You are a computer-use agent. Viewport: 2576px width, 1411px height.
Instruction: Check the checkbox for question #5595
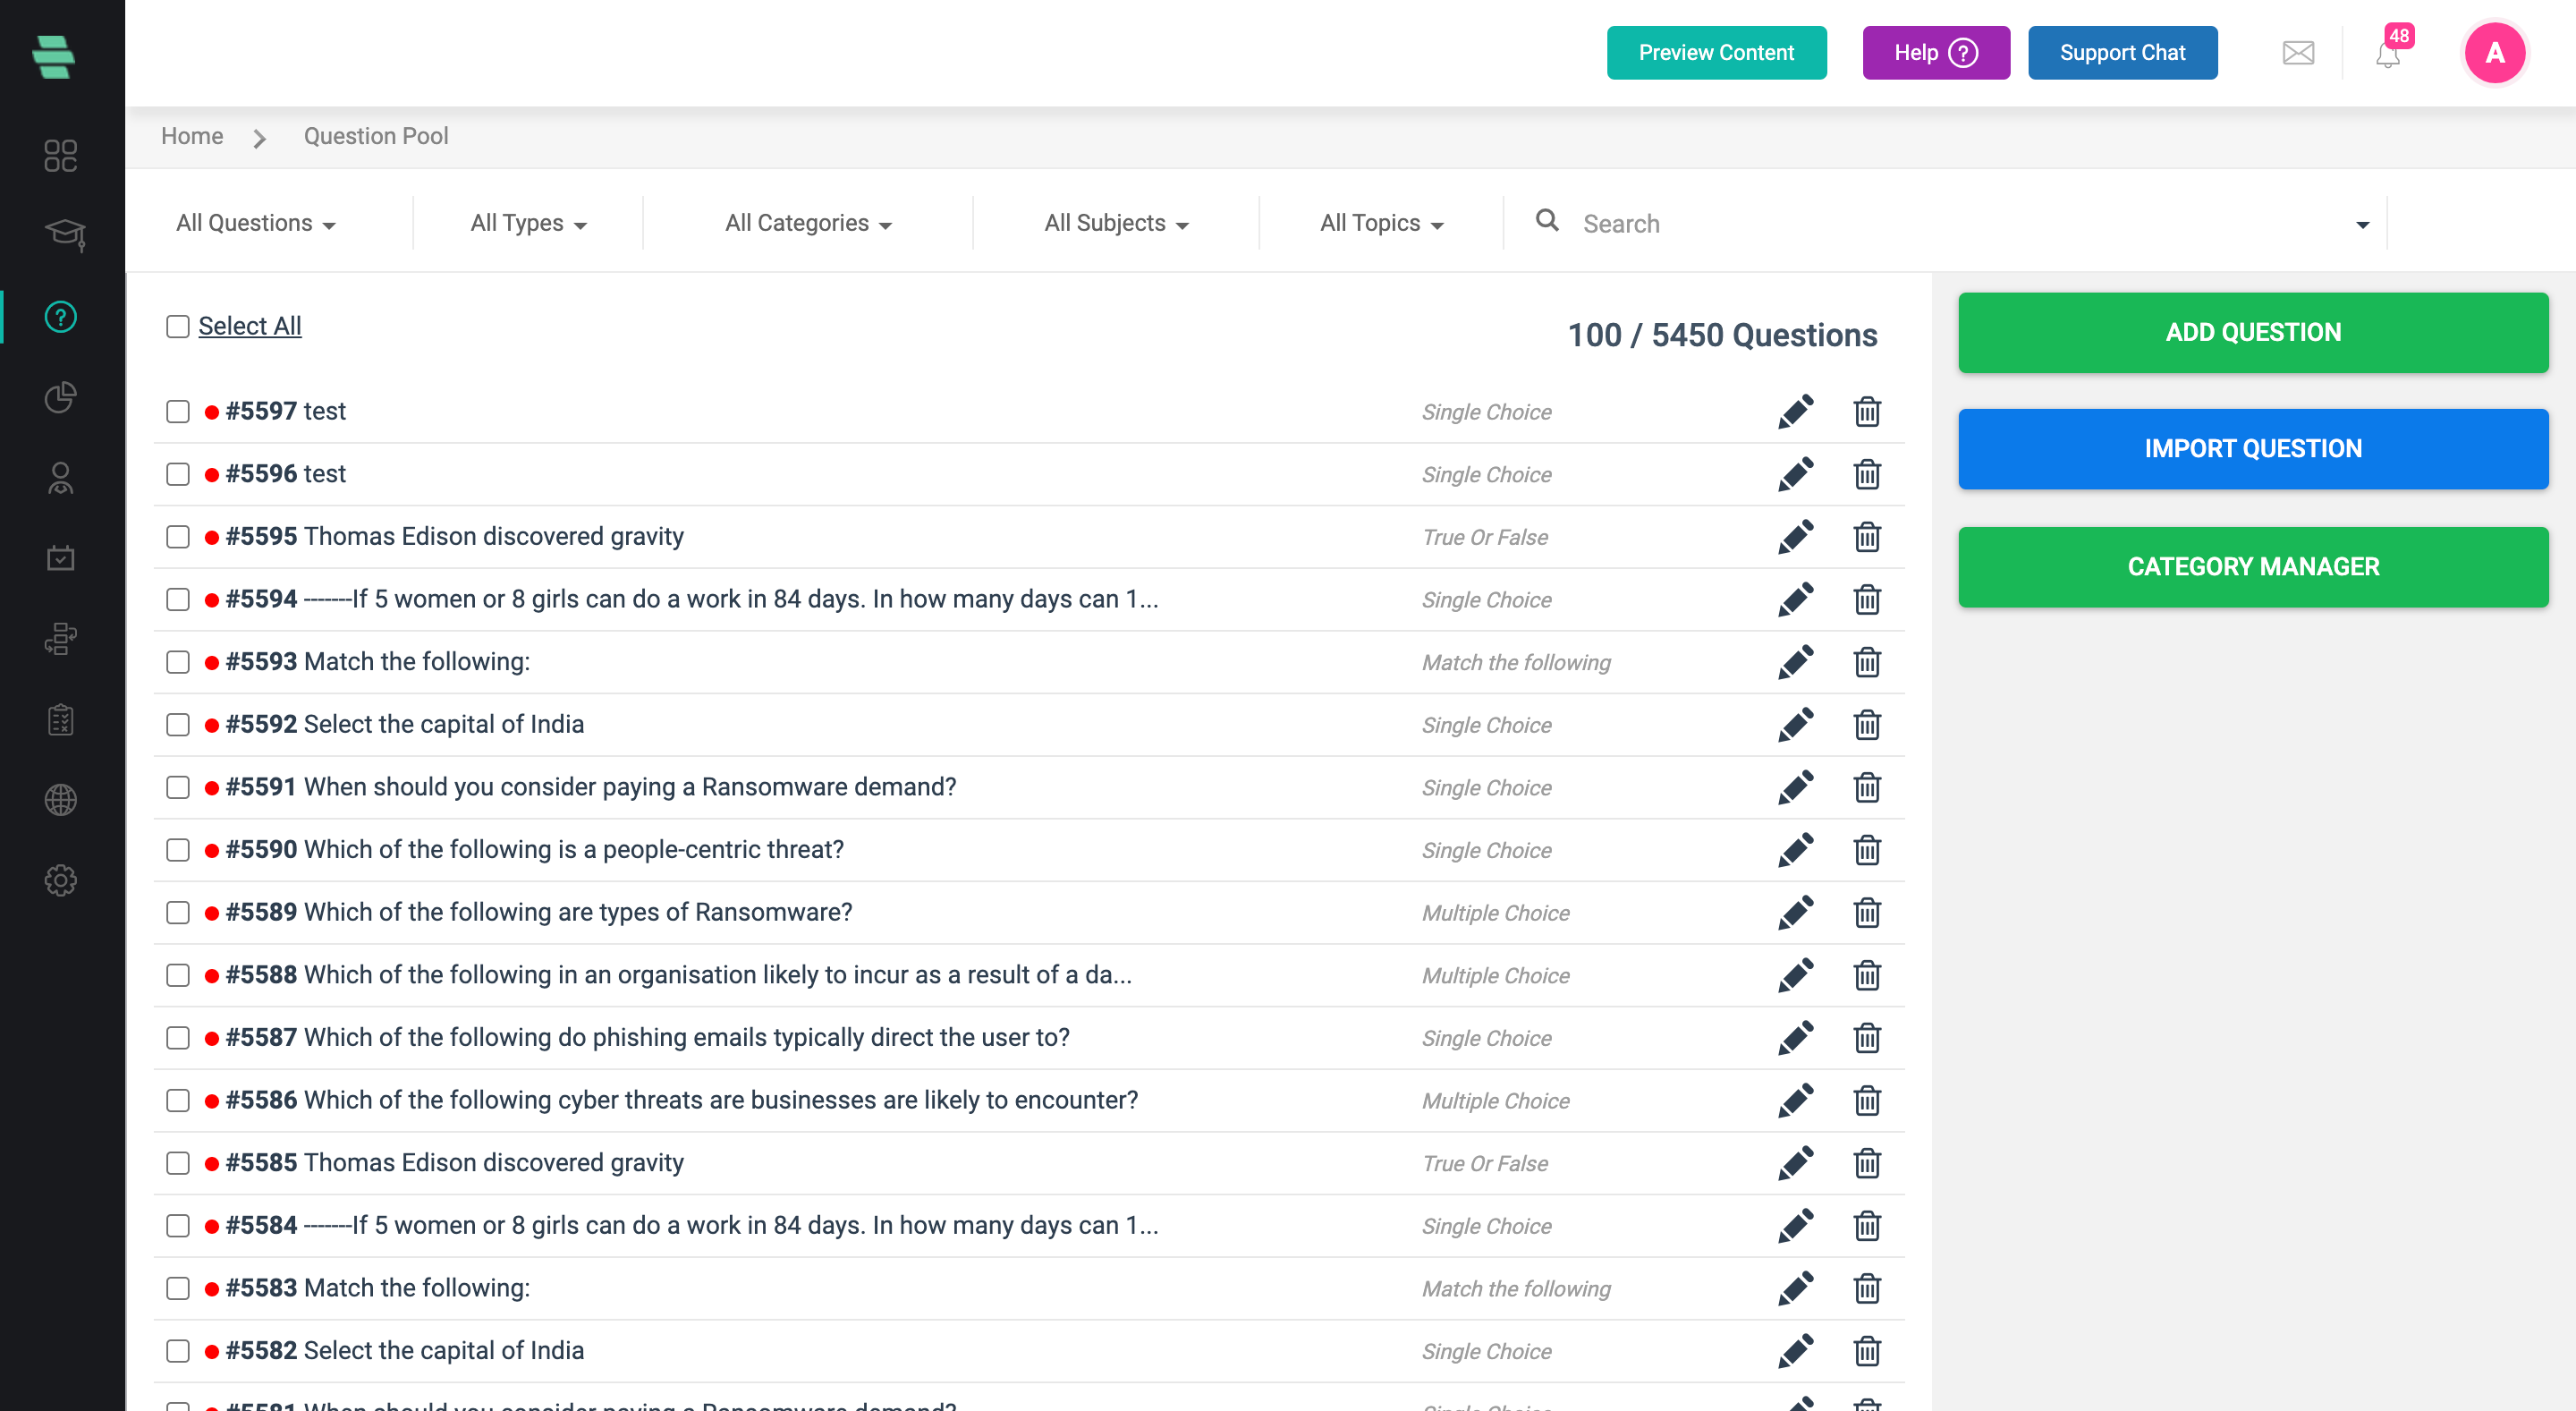[x=178, y=537]
